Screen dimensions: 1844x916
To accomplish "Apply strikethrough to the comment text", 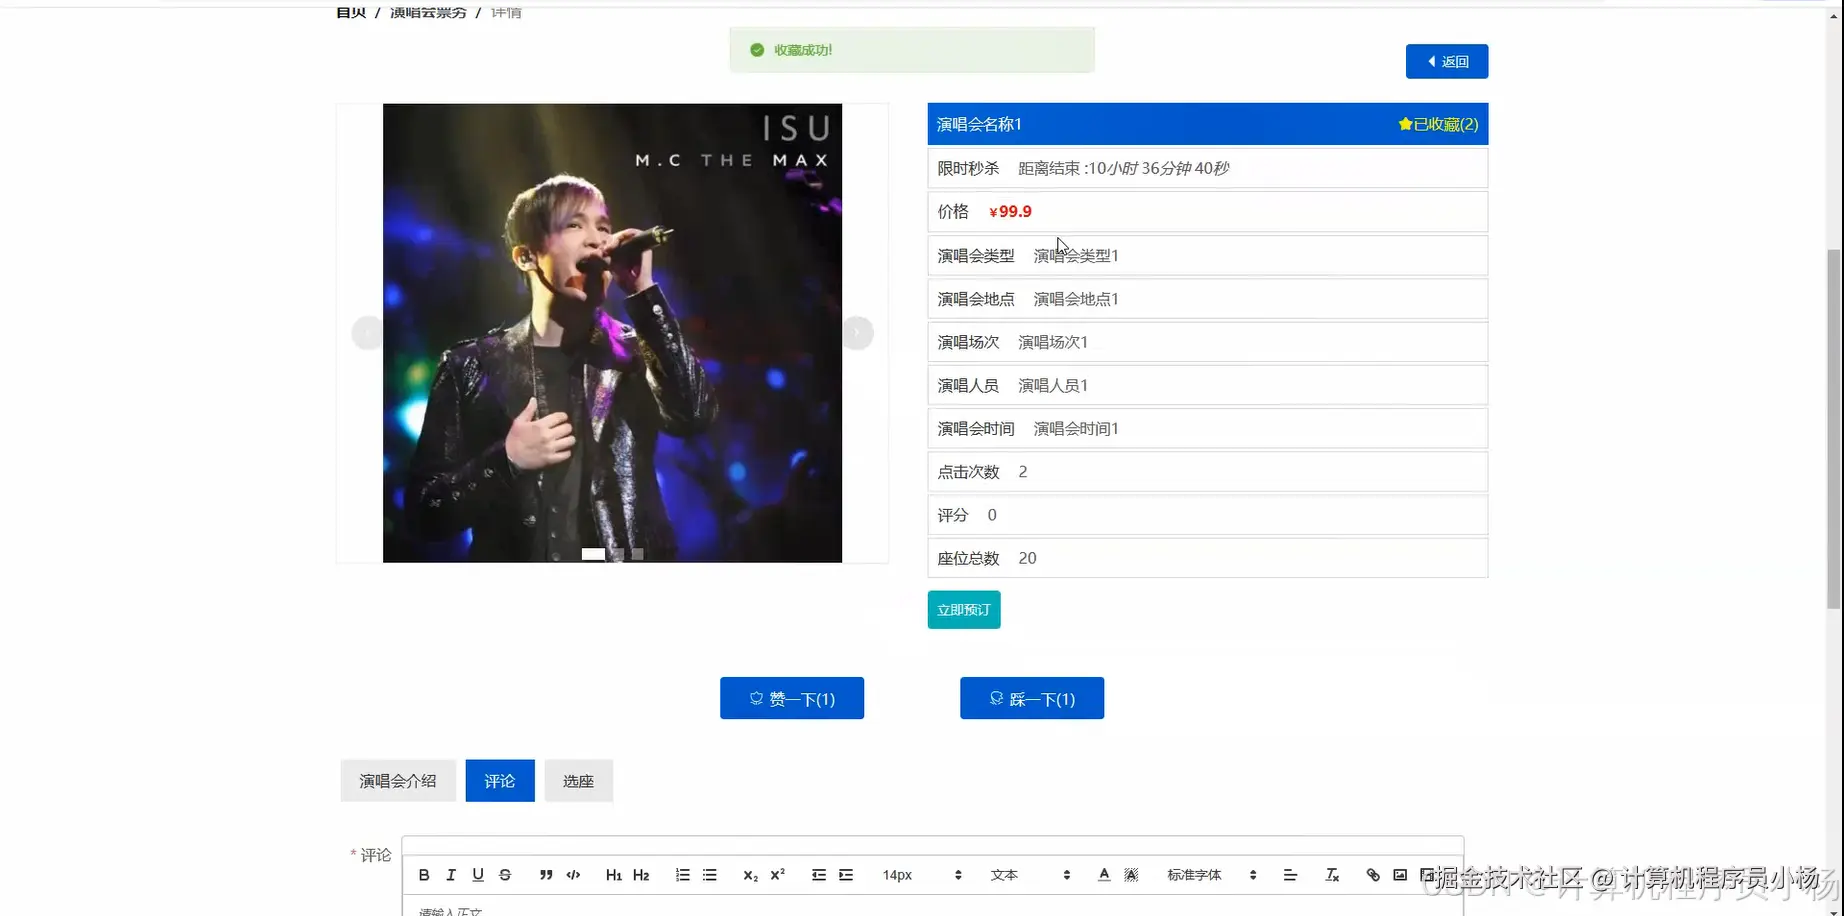I will [x=505, y=875].
